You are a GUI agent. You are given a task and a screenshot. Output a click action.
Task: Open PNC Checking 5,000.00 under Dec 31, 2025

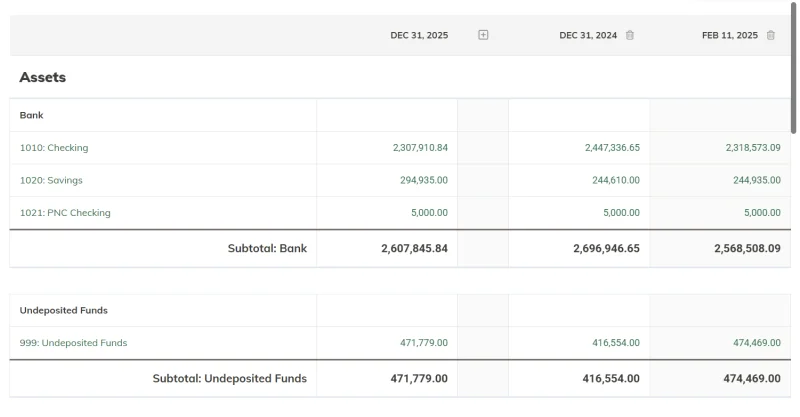click(x=429, y=213)
